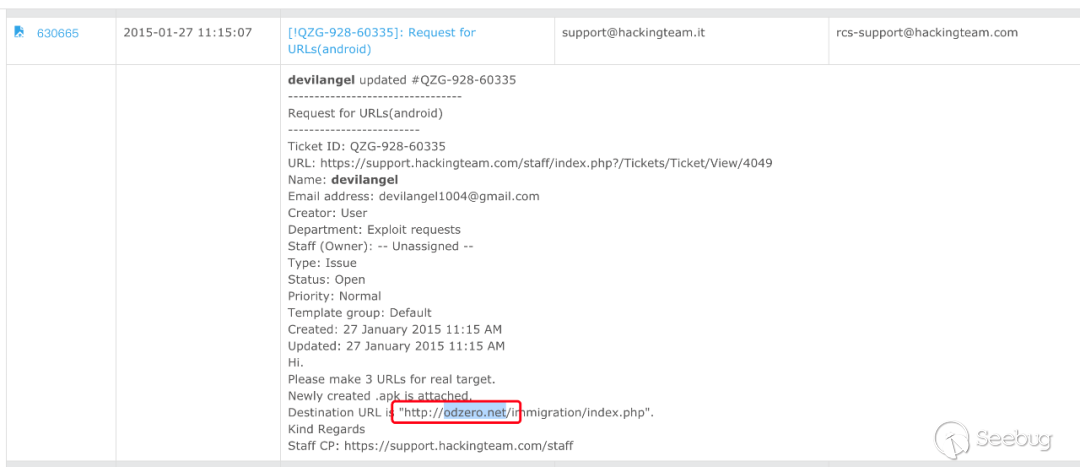Click 'Status: Open' line
Image resolution: width=1080 pixels, height=467 pixels.
click(x=326, y=280)
